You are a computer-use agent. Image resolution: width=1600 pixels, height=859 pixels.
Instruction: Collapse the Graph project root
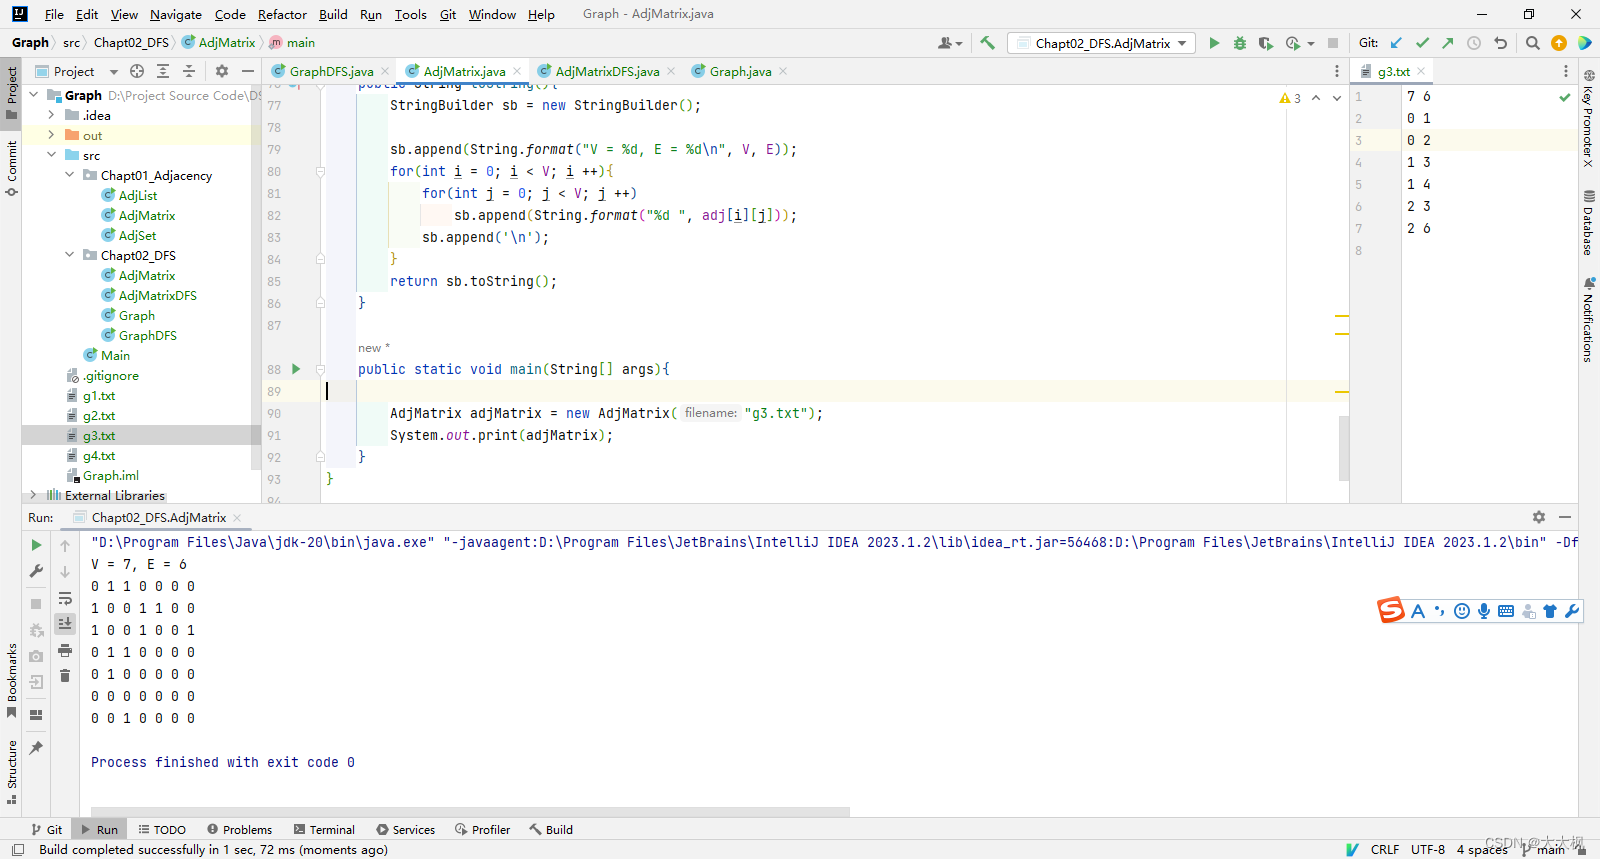tap(34, 95)
